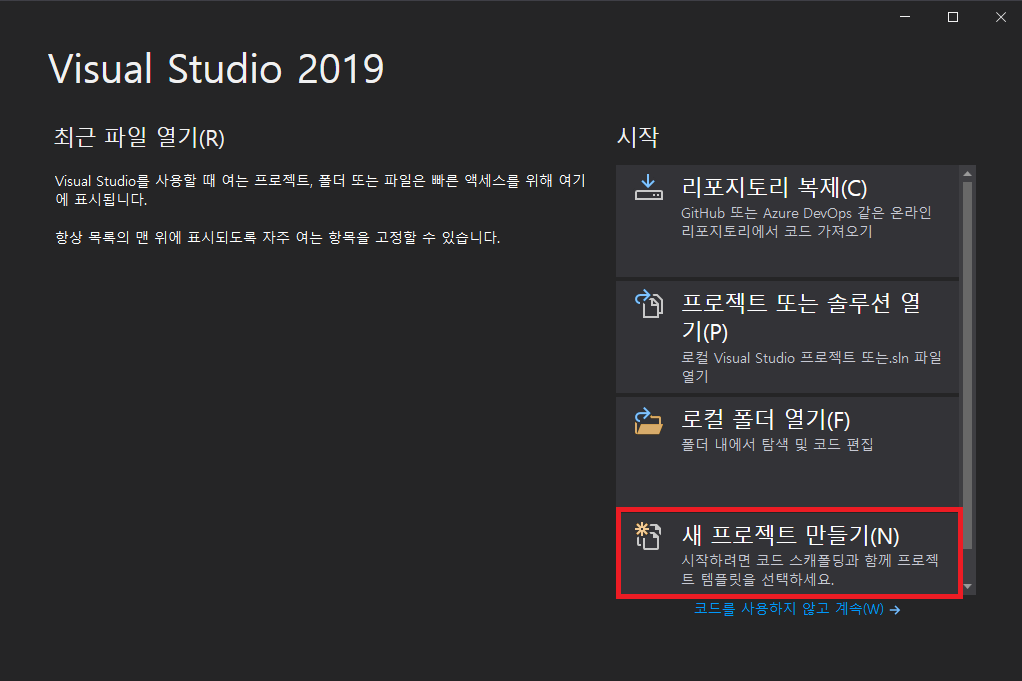Click the 시작 heading text

(x=637, y=137)
